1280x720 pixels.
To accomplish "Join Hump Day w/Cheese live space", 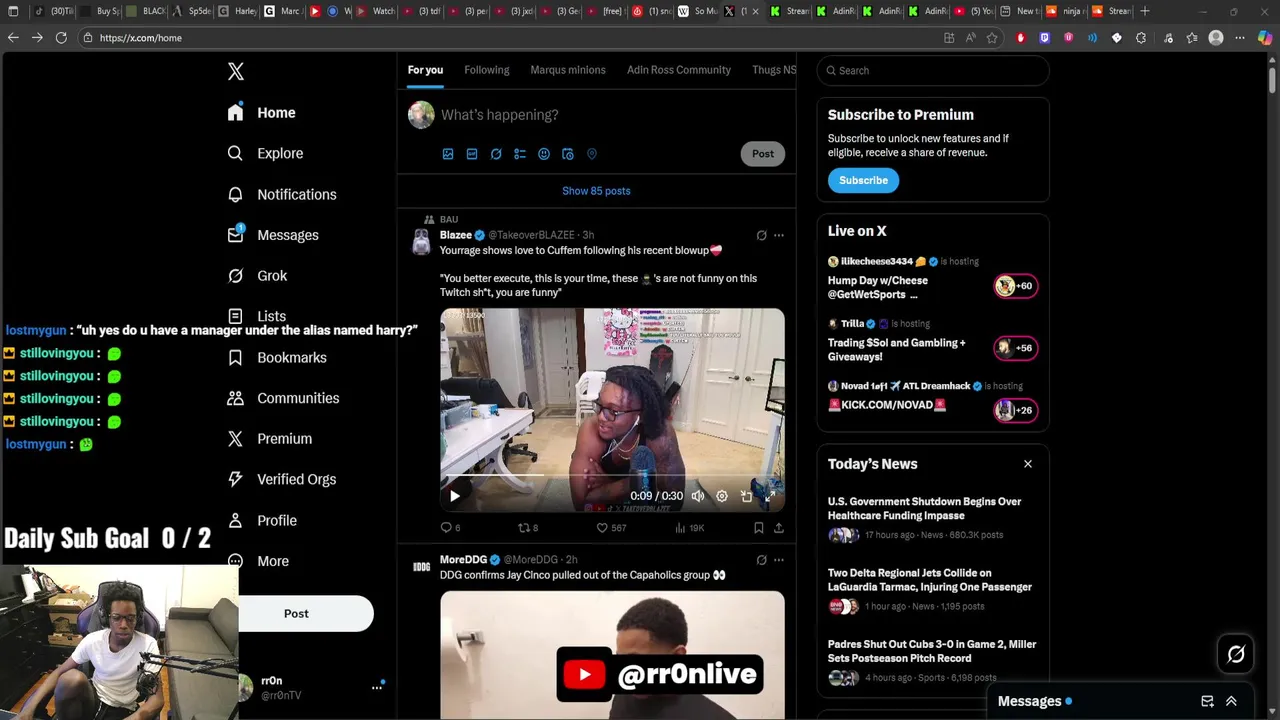I will 932,279.
